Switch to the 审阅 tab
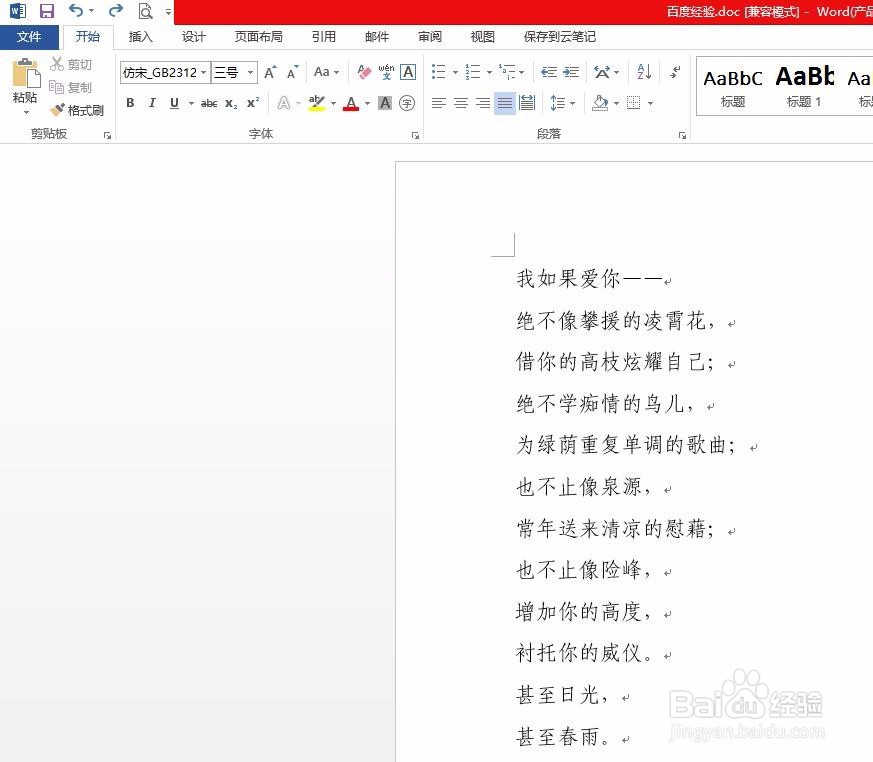The width and height of the screenshot is (873, 762). [x=430, y=37]
